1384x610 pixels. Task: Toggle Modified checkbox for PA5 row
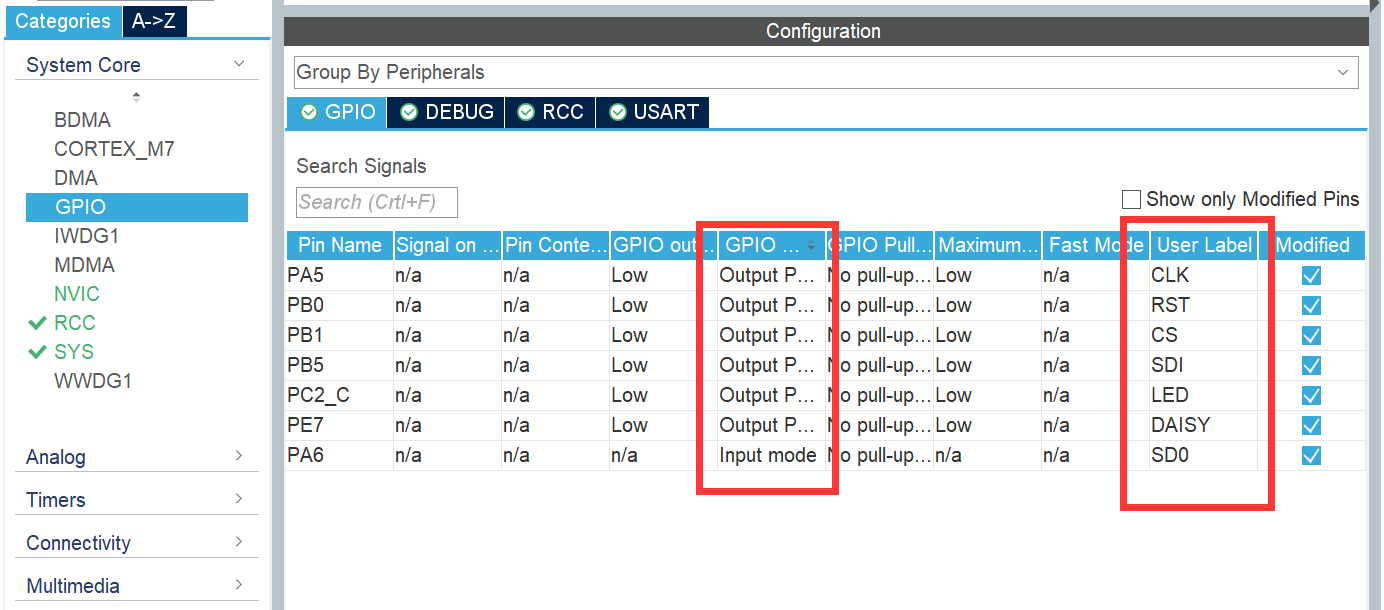click(x=1311, y=276)
